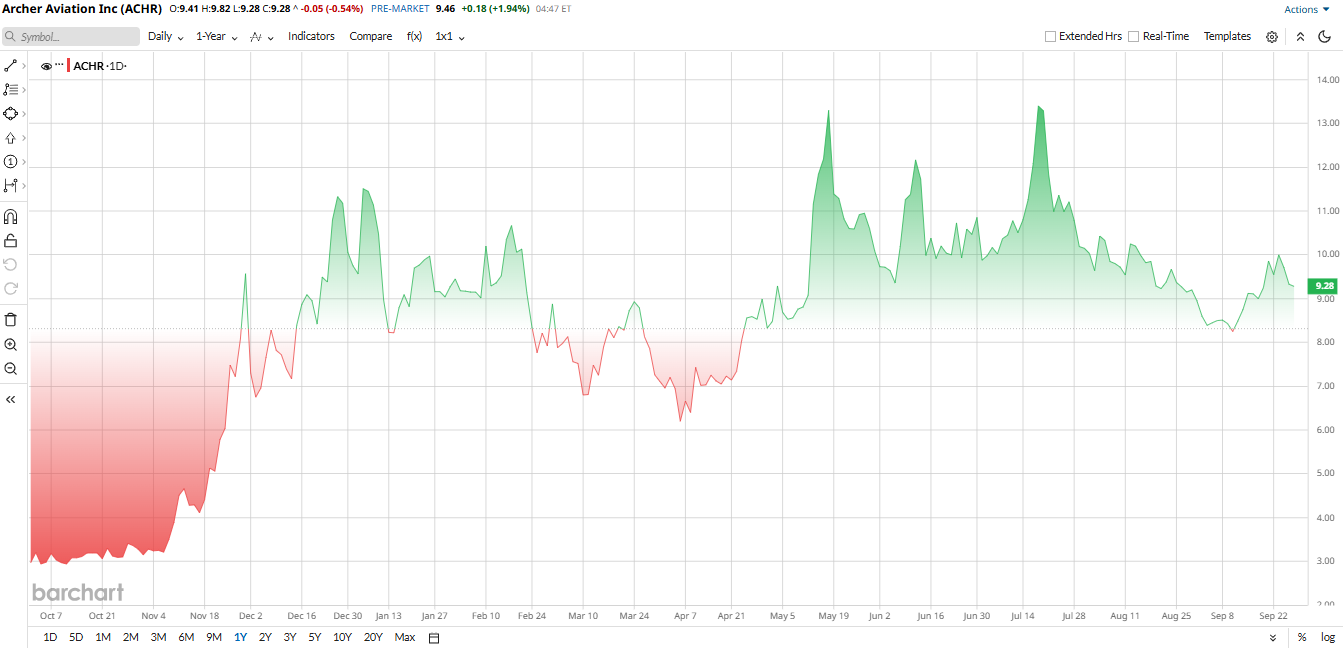The width and height of the screenshot is (1343, 648).
Task: Open the Templates menu
Action: click(1227, 36)
